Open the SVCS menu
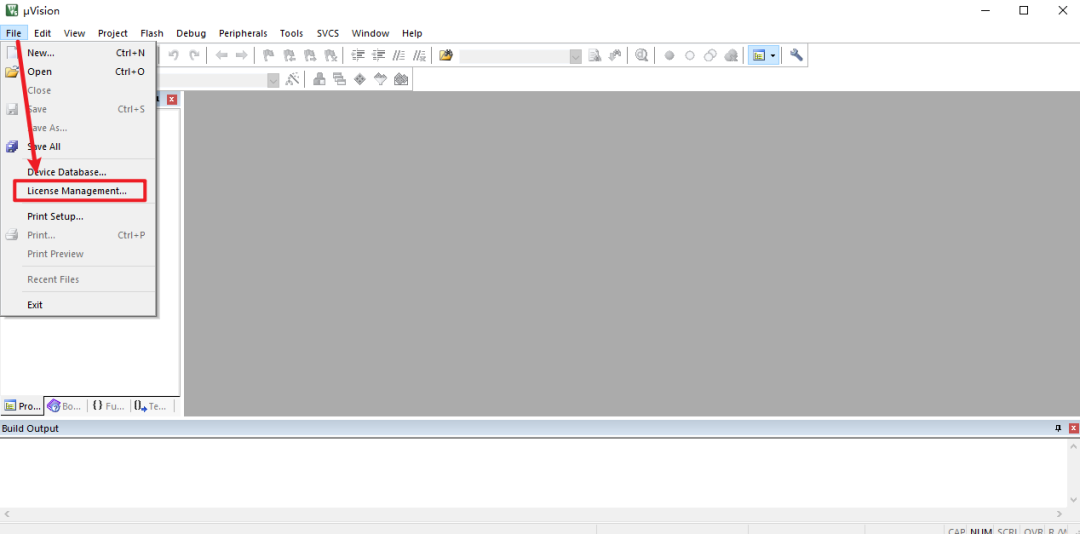The height and width of the screenshot is (534, 1080). tap(328, 33)
